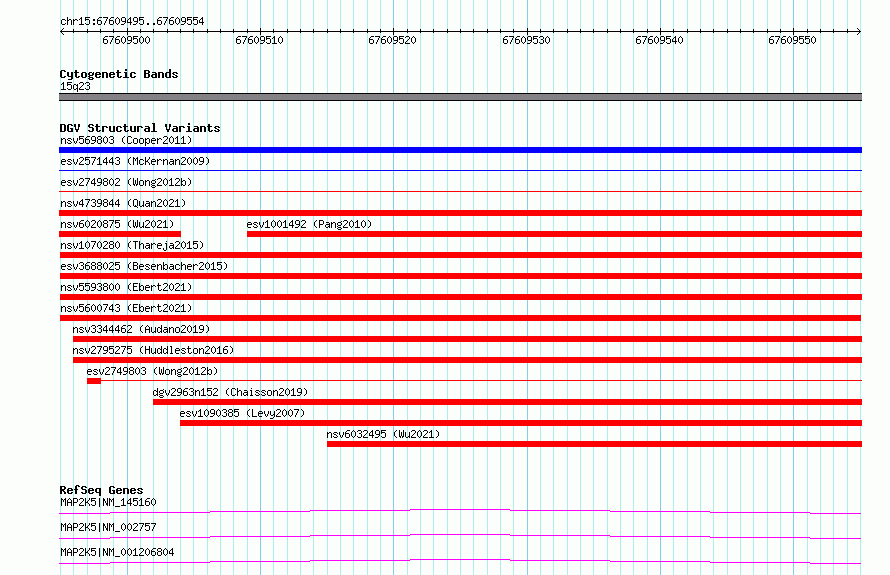
Task: Select the esv3688025 (Besenbacher2015) variant label
Action: (144, 266)
